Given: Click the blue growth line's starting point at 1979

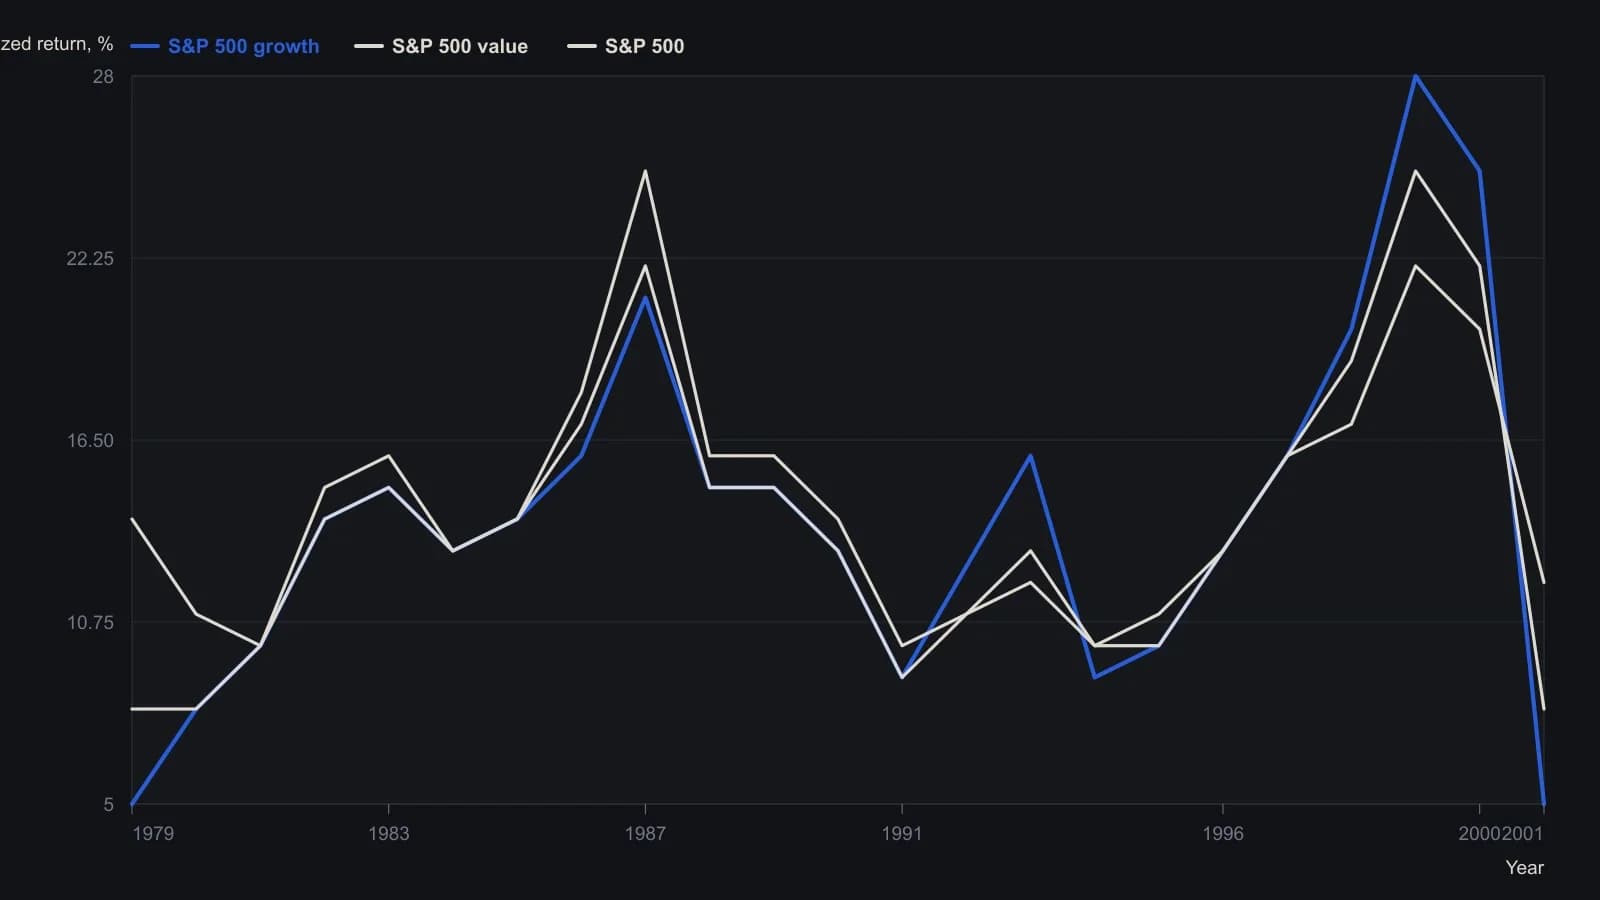Looking at the screenshot, I should 132,804.
